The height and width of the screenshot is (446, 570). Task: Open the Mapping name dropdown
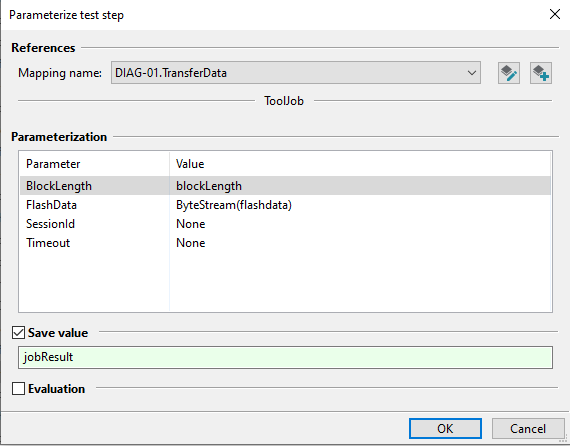pyautogui.click(x=296, y=73)
